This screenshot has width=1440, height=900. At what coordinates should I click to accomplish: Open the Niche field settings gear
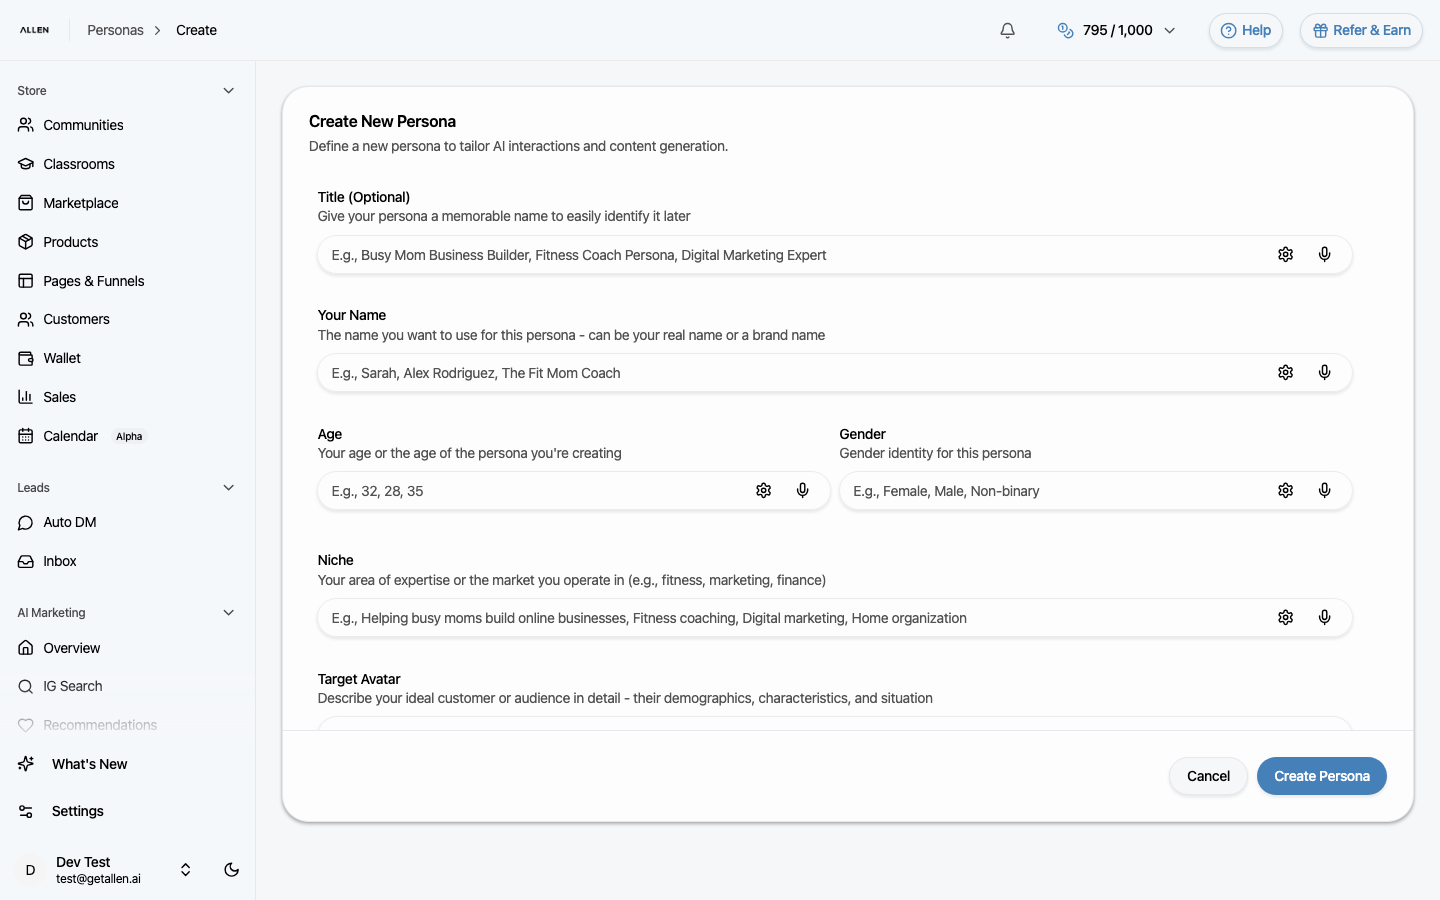(x=1285, y=617)
